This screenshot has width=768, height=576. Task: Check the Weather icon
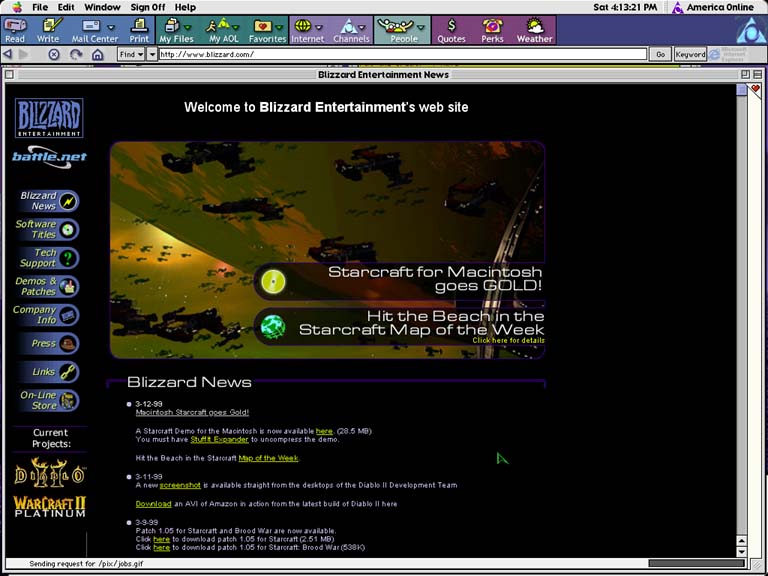coord(534,30)
